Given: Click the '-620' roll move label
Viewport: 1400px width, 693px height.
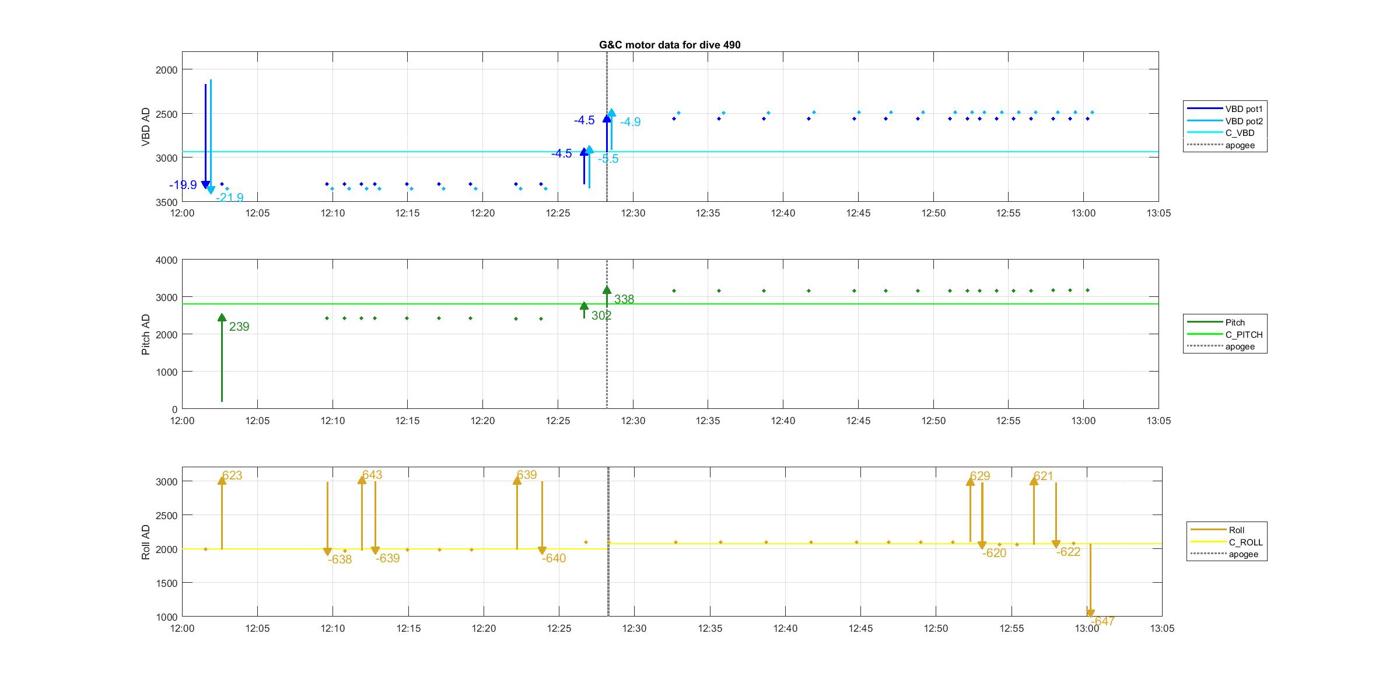Looking at the screenshot, I should click(x=994, y=553).
